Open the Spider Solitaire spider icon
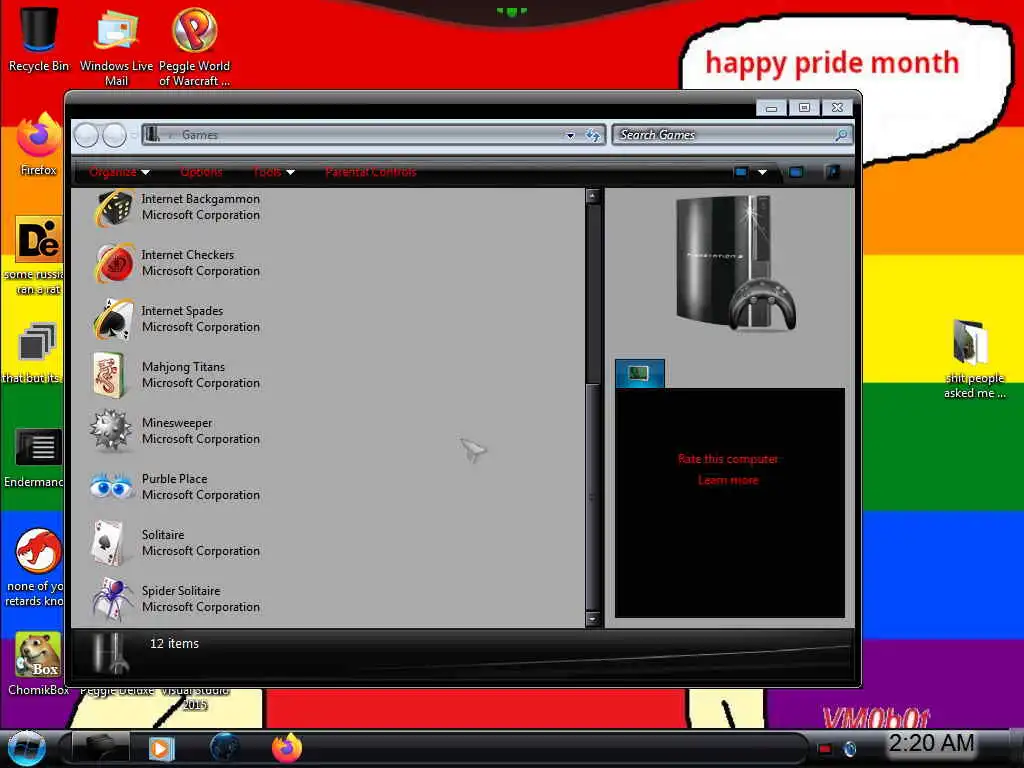1024x768 pixels. (x=112, y=598)
